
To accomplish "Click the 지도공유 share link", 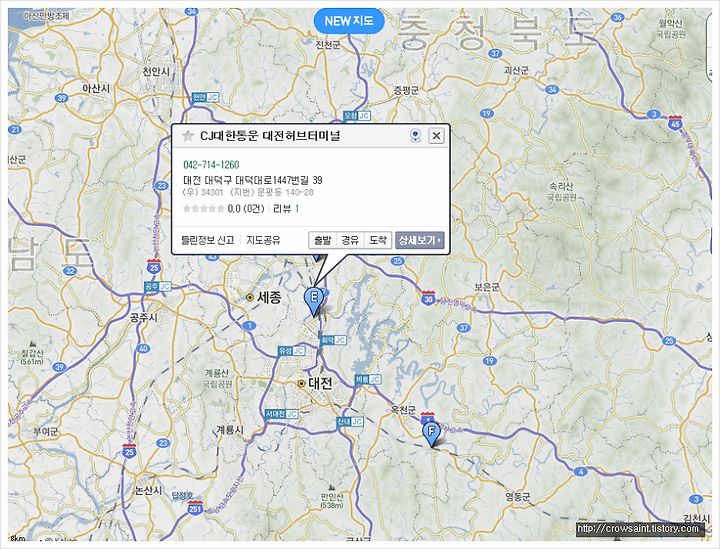I will point(263,240).
